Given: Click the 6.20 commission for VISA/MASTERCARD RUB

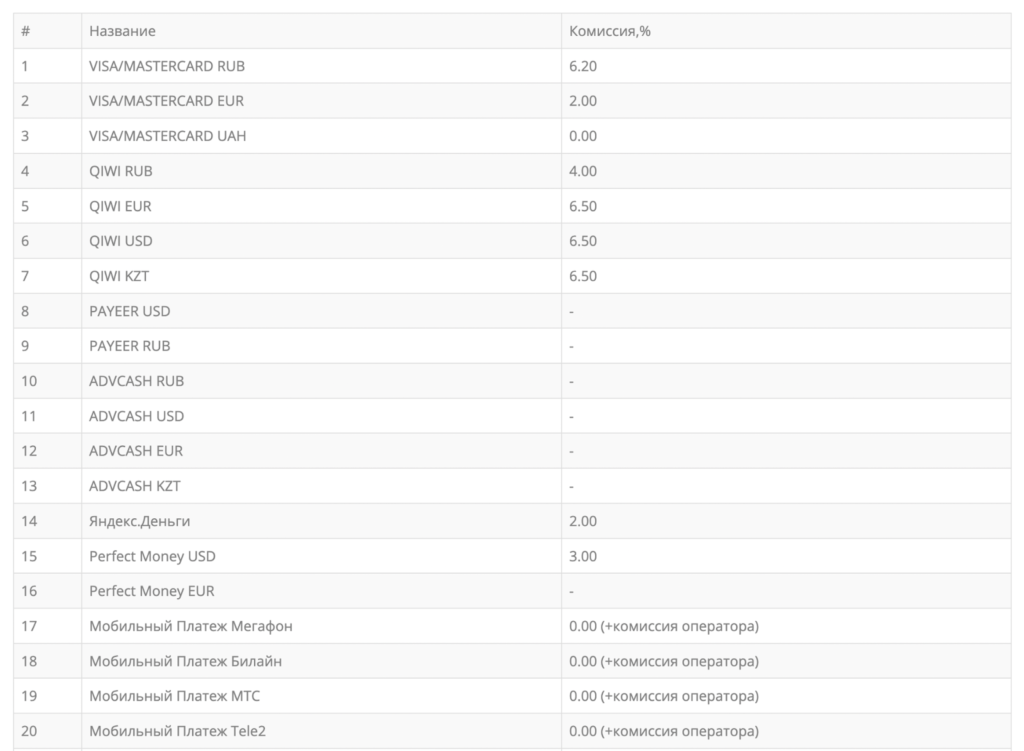Looking at the screenshot, I should [x=583, y=66].
